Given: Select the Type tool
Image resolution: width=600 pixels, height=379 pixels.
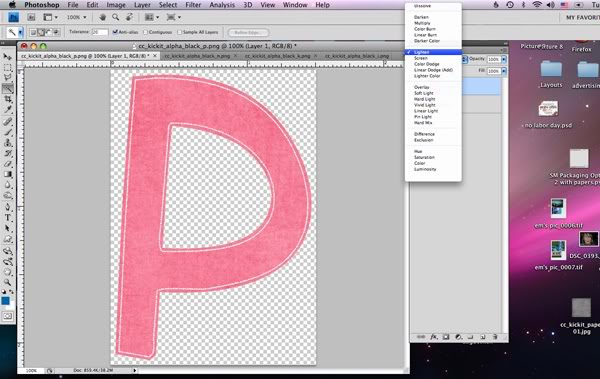Looking at the screenshot, I should coord(7,218).
